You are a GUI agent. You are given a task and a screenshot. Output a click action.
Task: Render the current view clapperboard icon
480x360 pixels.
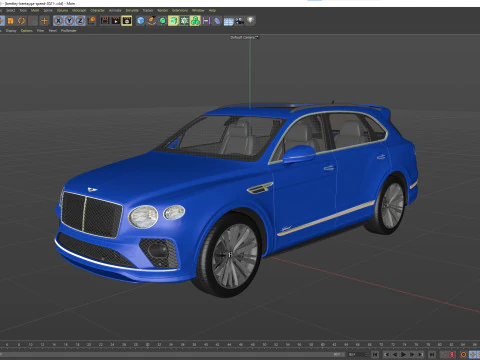(x=105, y=21)
